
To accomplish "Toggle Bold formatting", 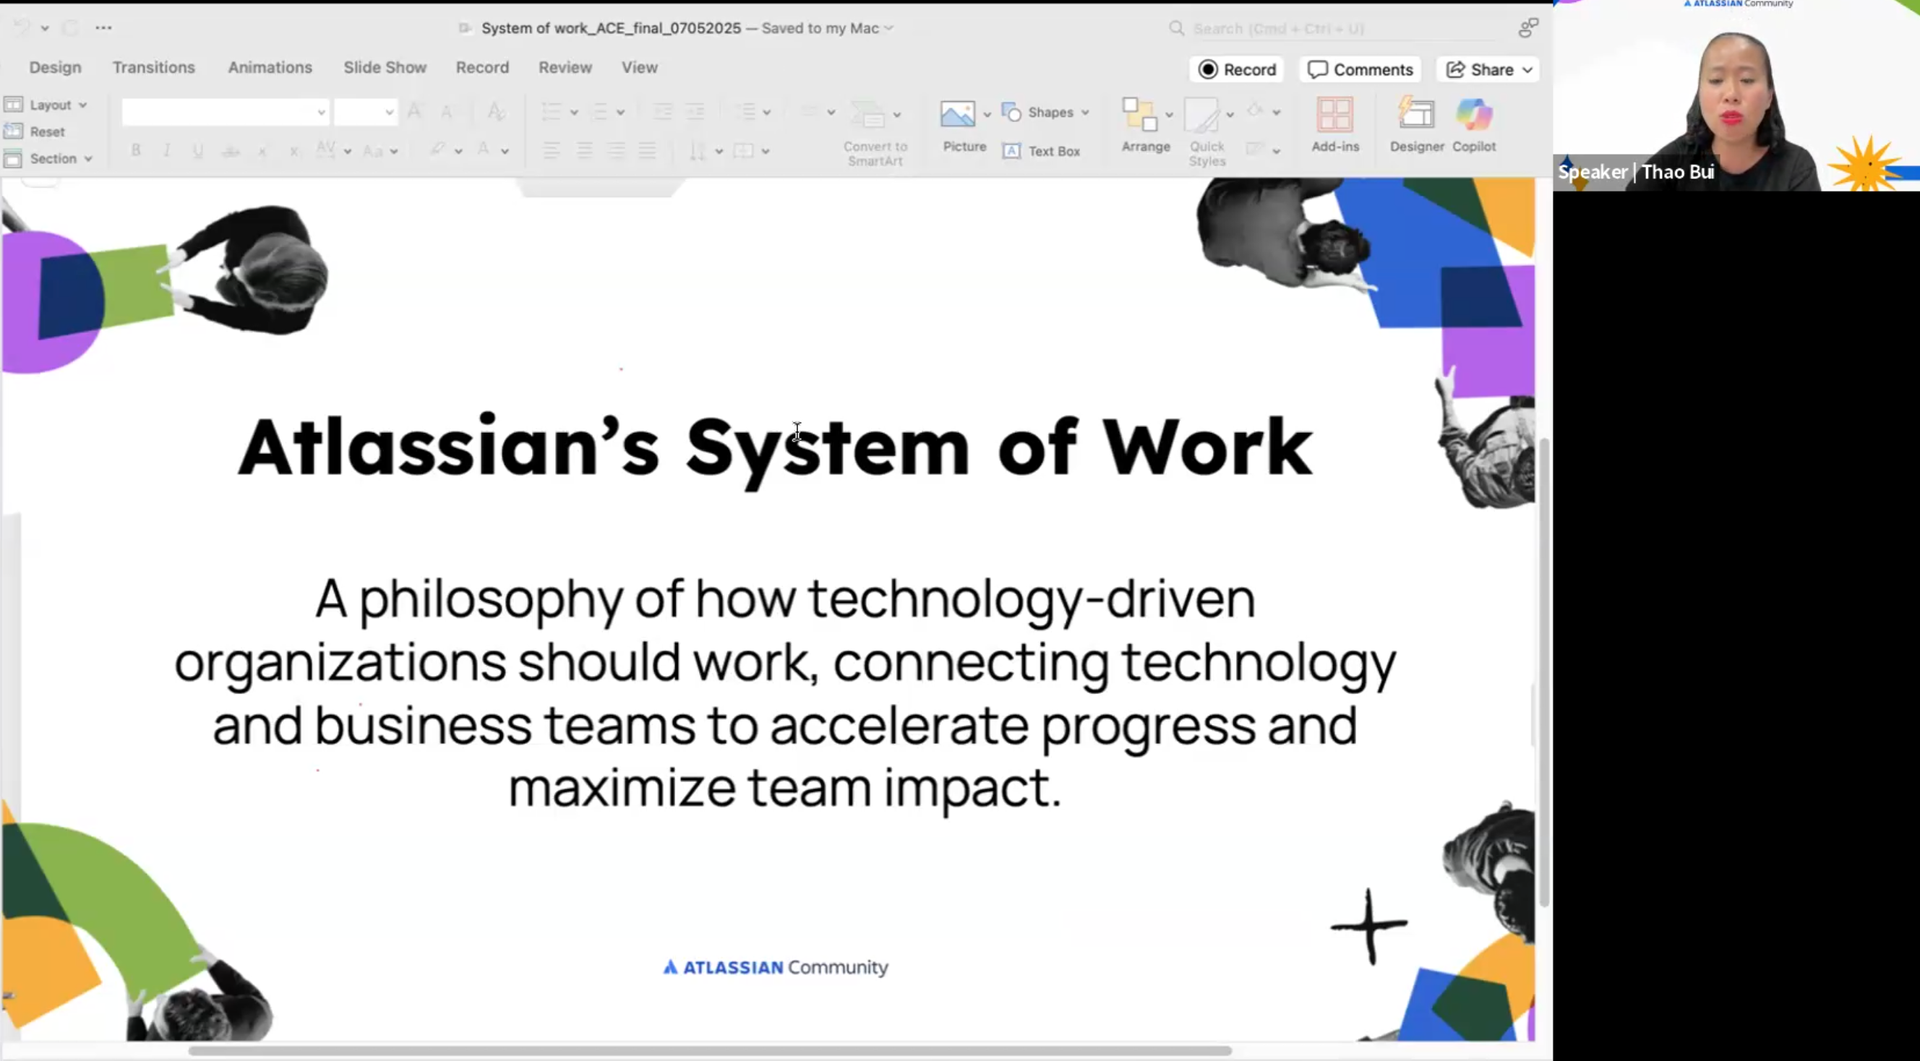I will coord(136,151).
